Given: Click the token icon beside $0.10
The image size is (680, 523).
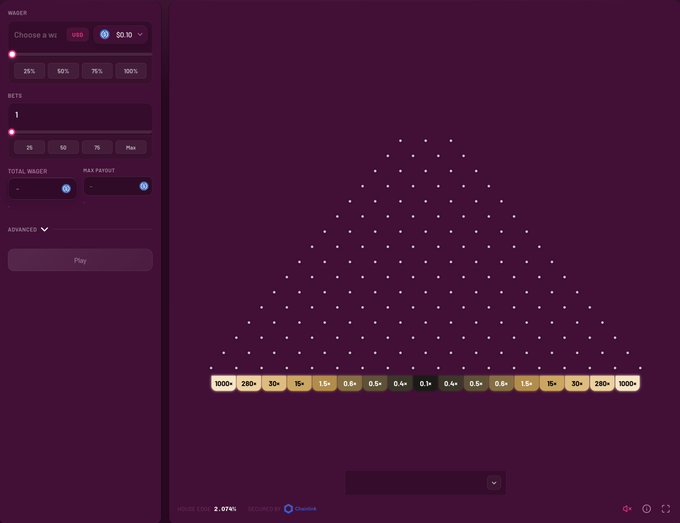Looking at the screenshot, I should point(105,34).
